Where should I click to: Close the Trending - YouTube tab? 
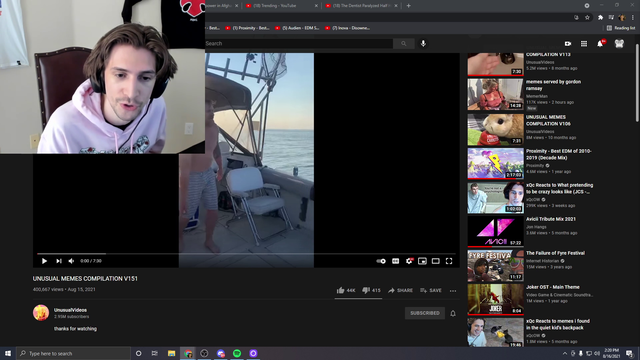(316, 6)
